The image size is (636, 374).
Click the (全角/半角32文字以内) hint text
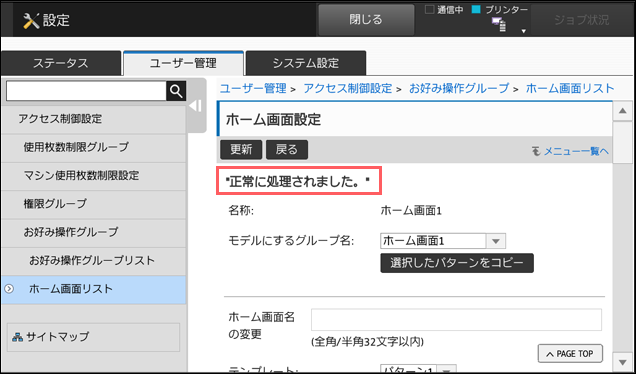(367, 342)
